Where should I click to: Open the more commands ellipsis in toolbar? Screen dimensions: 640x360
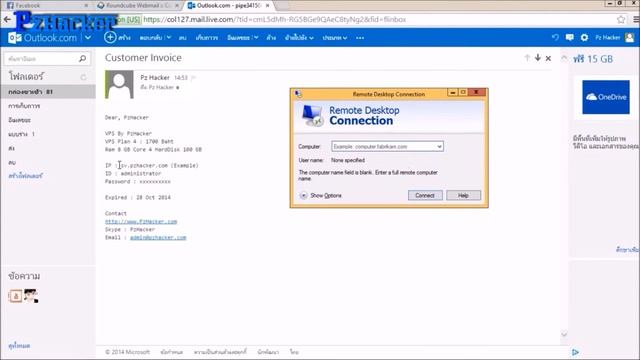tap(360, 38)
